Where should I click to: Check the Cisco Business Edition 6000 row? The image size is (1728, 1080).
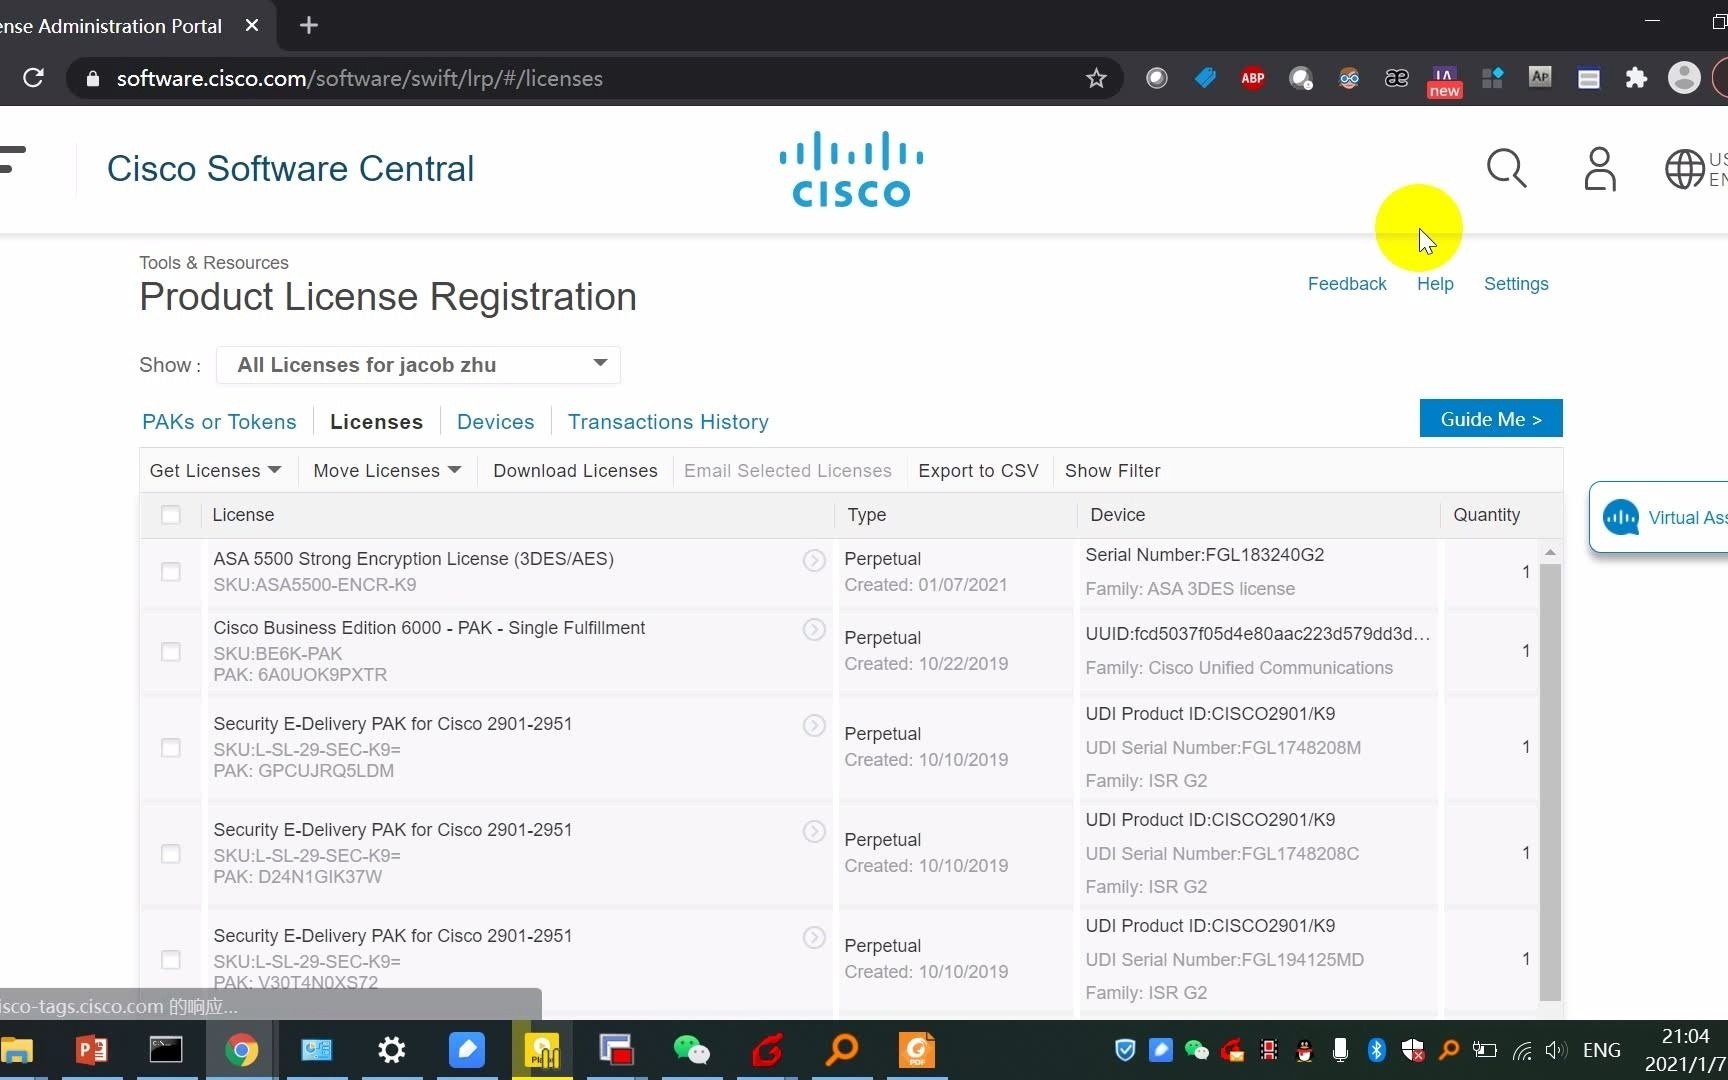[171, 652]
